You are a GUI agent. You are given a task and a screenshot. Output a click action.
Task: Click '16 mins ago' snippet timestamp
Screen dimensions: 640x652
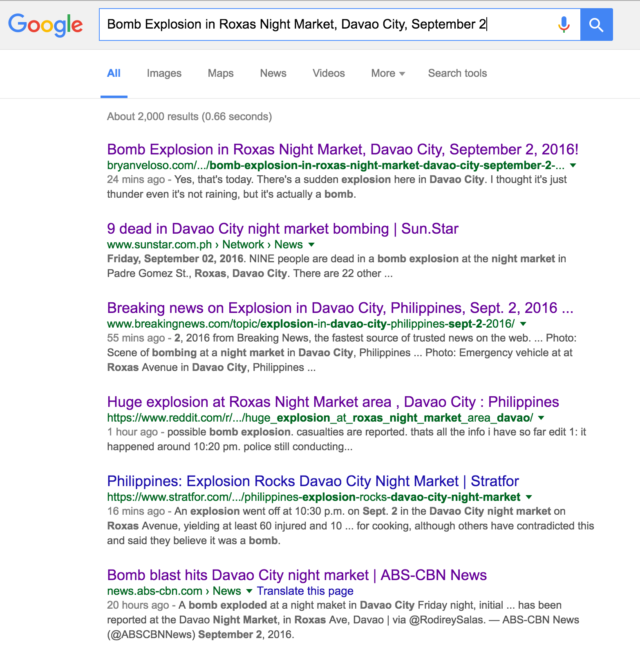(136, 511)
